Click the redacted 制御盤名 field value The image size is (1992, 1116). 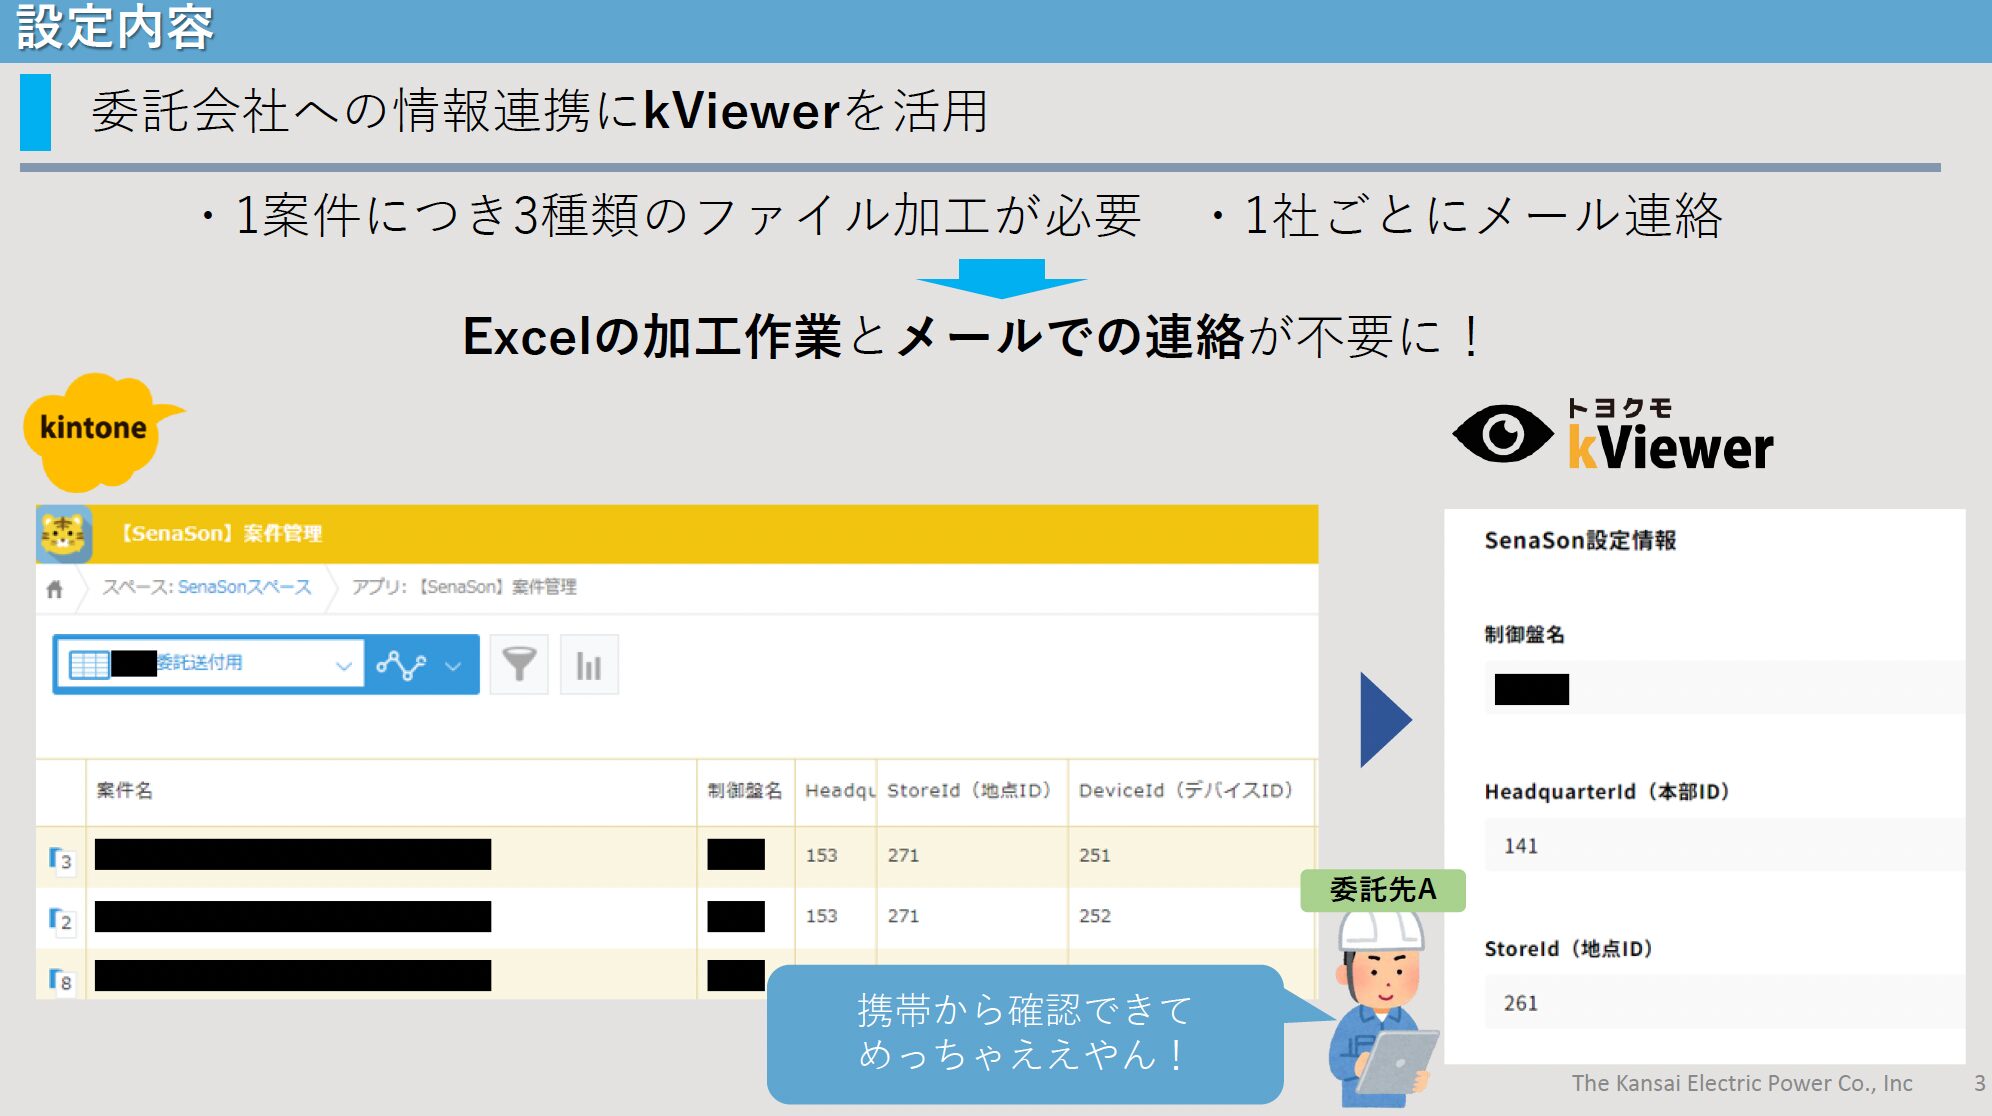click(x=1532, y=690)
